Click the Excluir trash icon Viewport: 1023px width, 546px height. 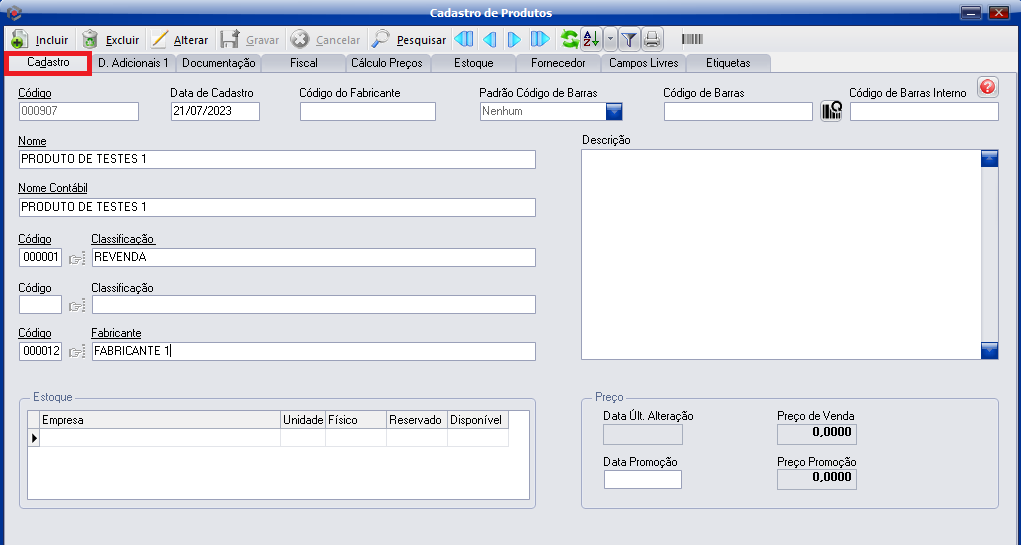pyautogui.click(x=111, y=40)
